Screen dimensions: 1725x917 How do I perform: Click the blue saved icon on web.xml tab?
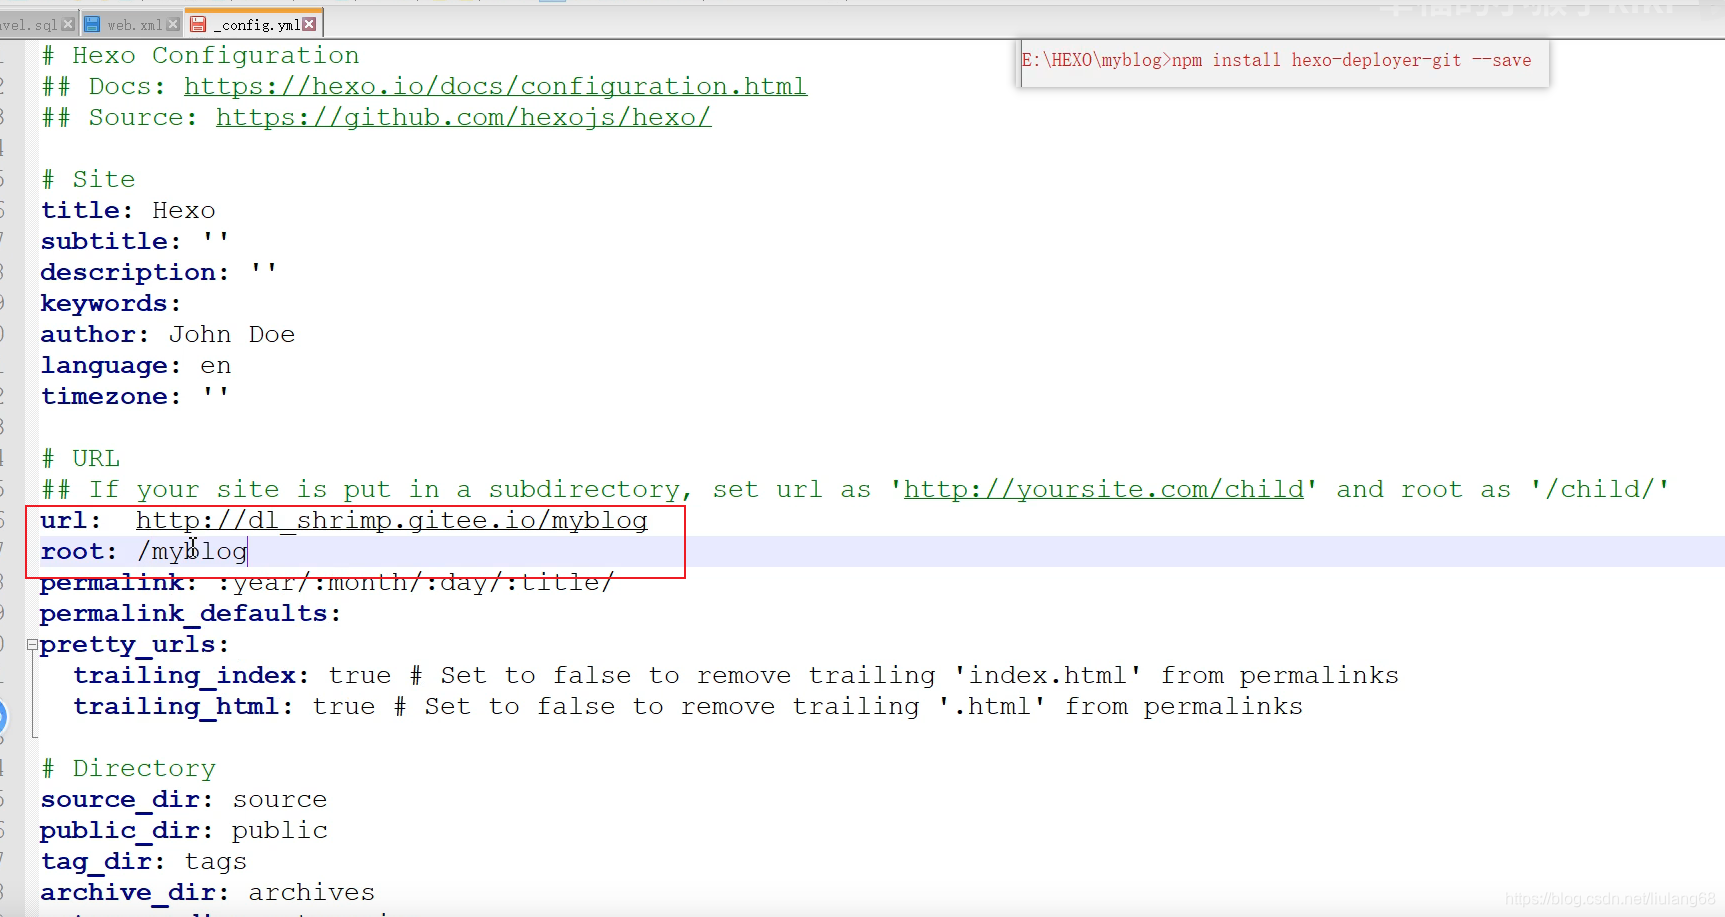tap(92, 24)
